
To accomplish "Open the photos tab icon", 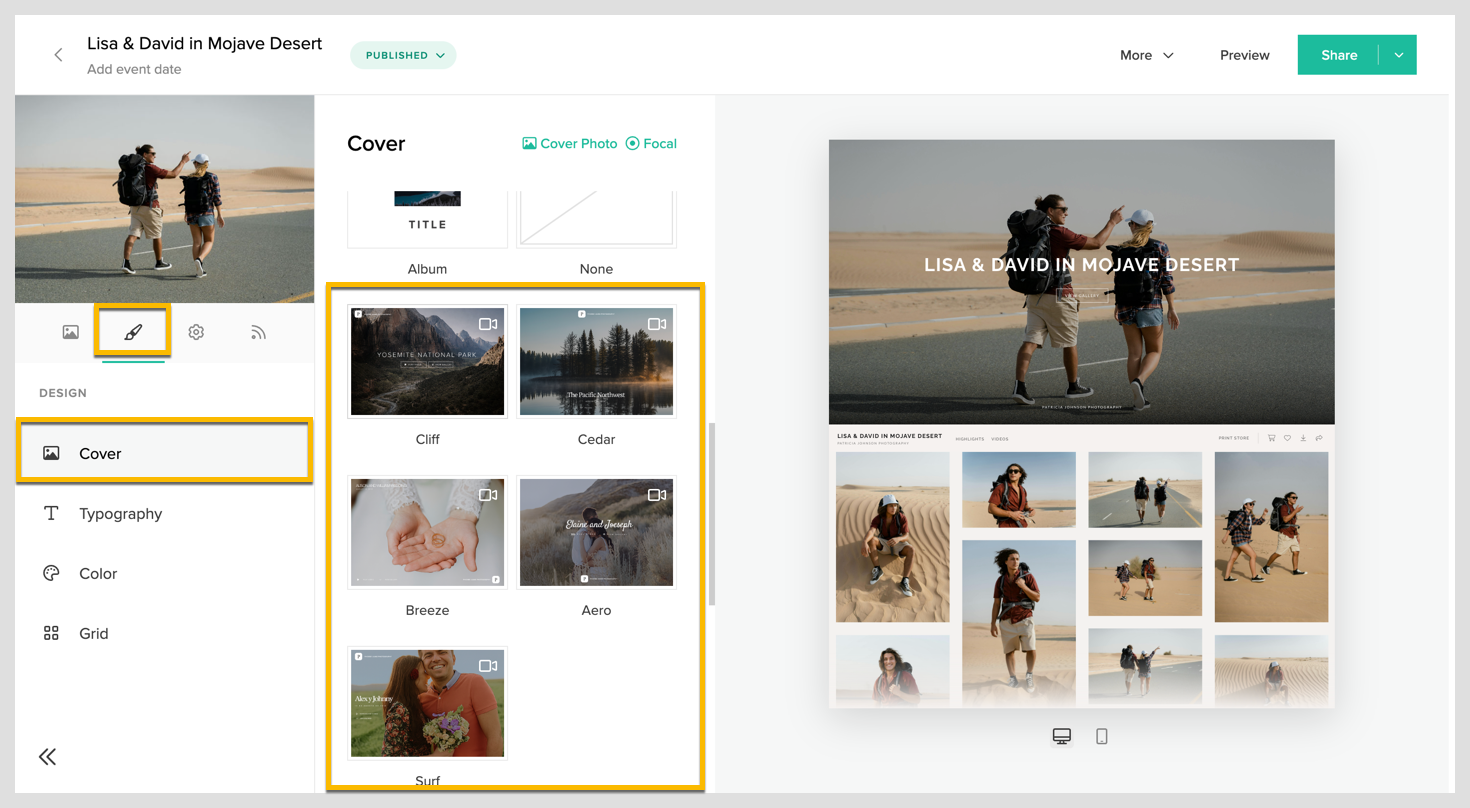I will pyautogui.click(x=70, y=332).
